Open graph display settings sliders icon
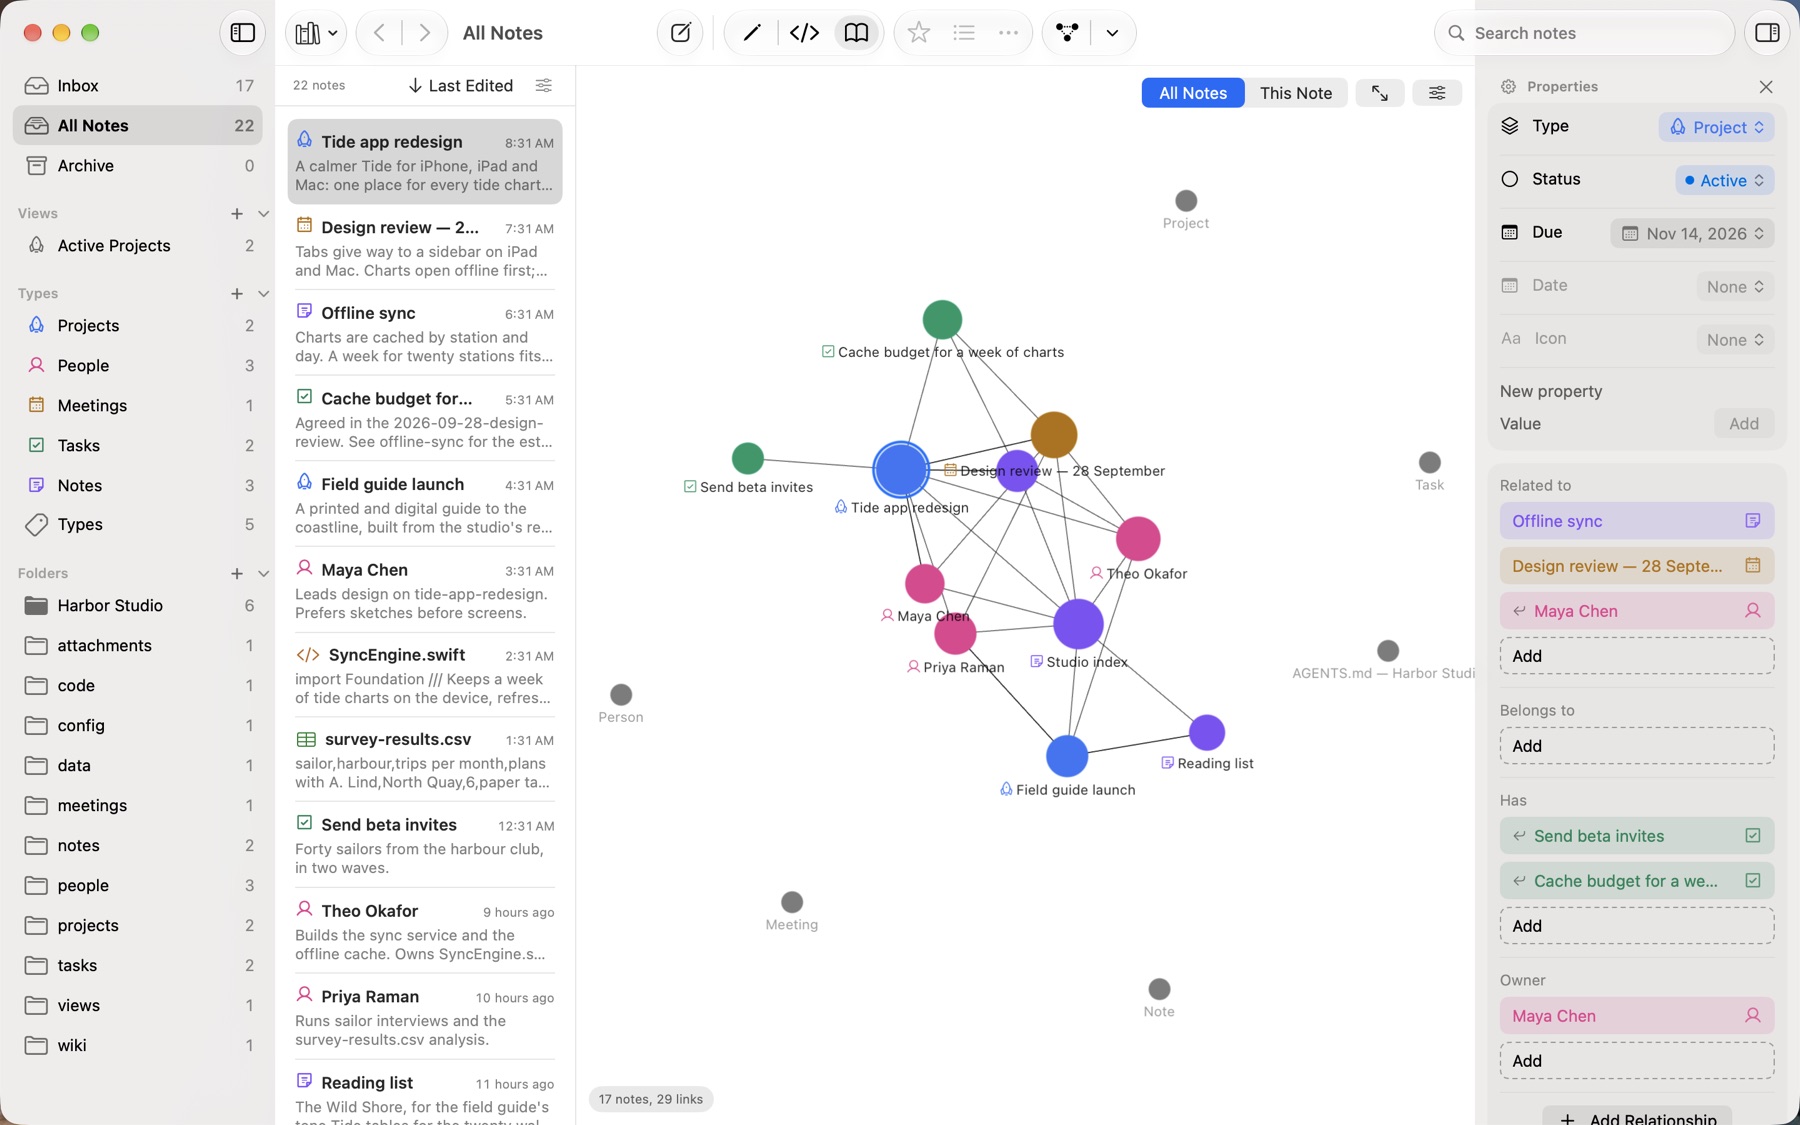The height and width of the screenshot is (1125, 1800). (x=1437, y=93)
